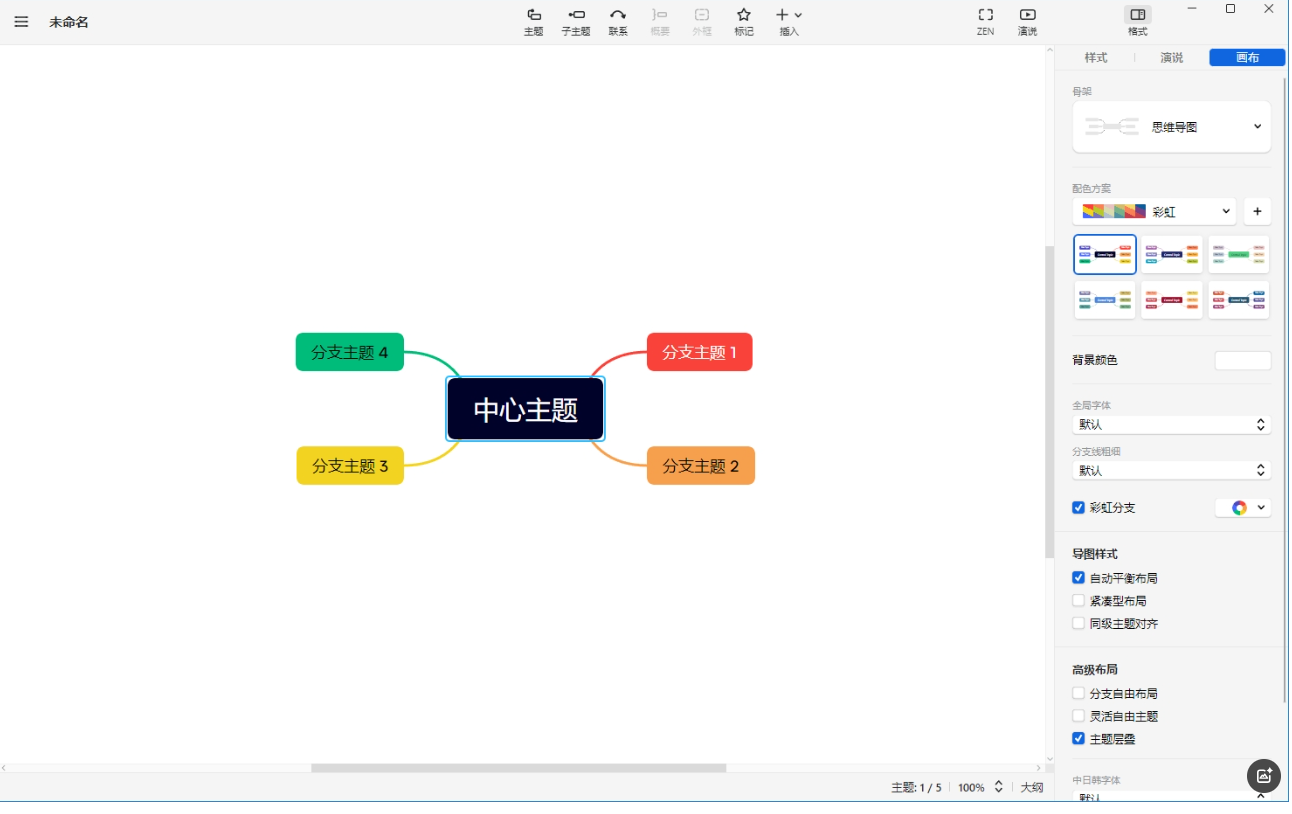Image resolution: width=1292 pixels, height=814 pixels.
Task: Click the 概要 summary tool
Action: tap(660, 22)
